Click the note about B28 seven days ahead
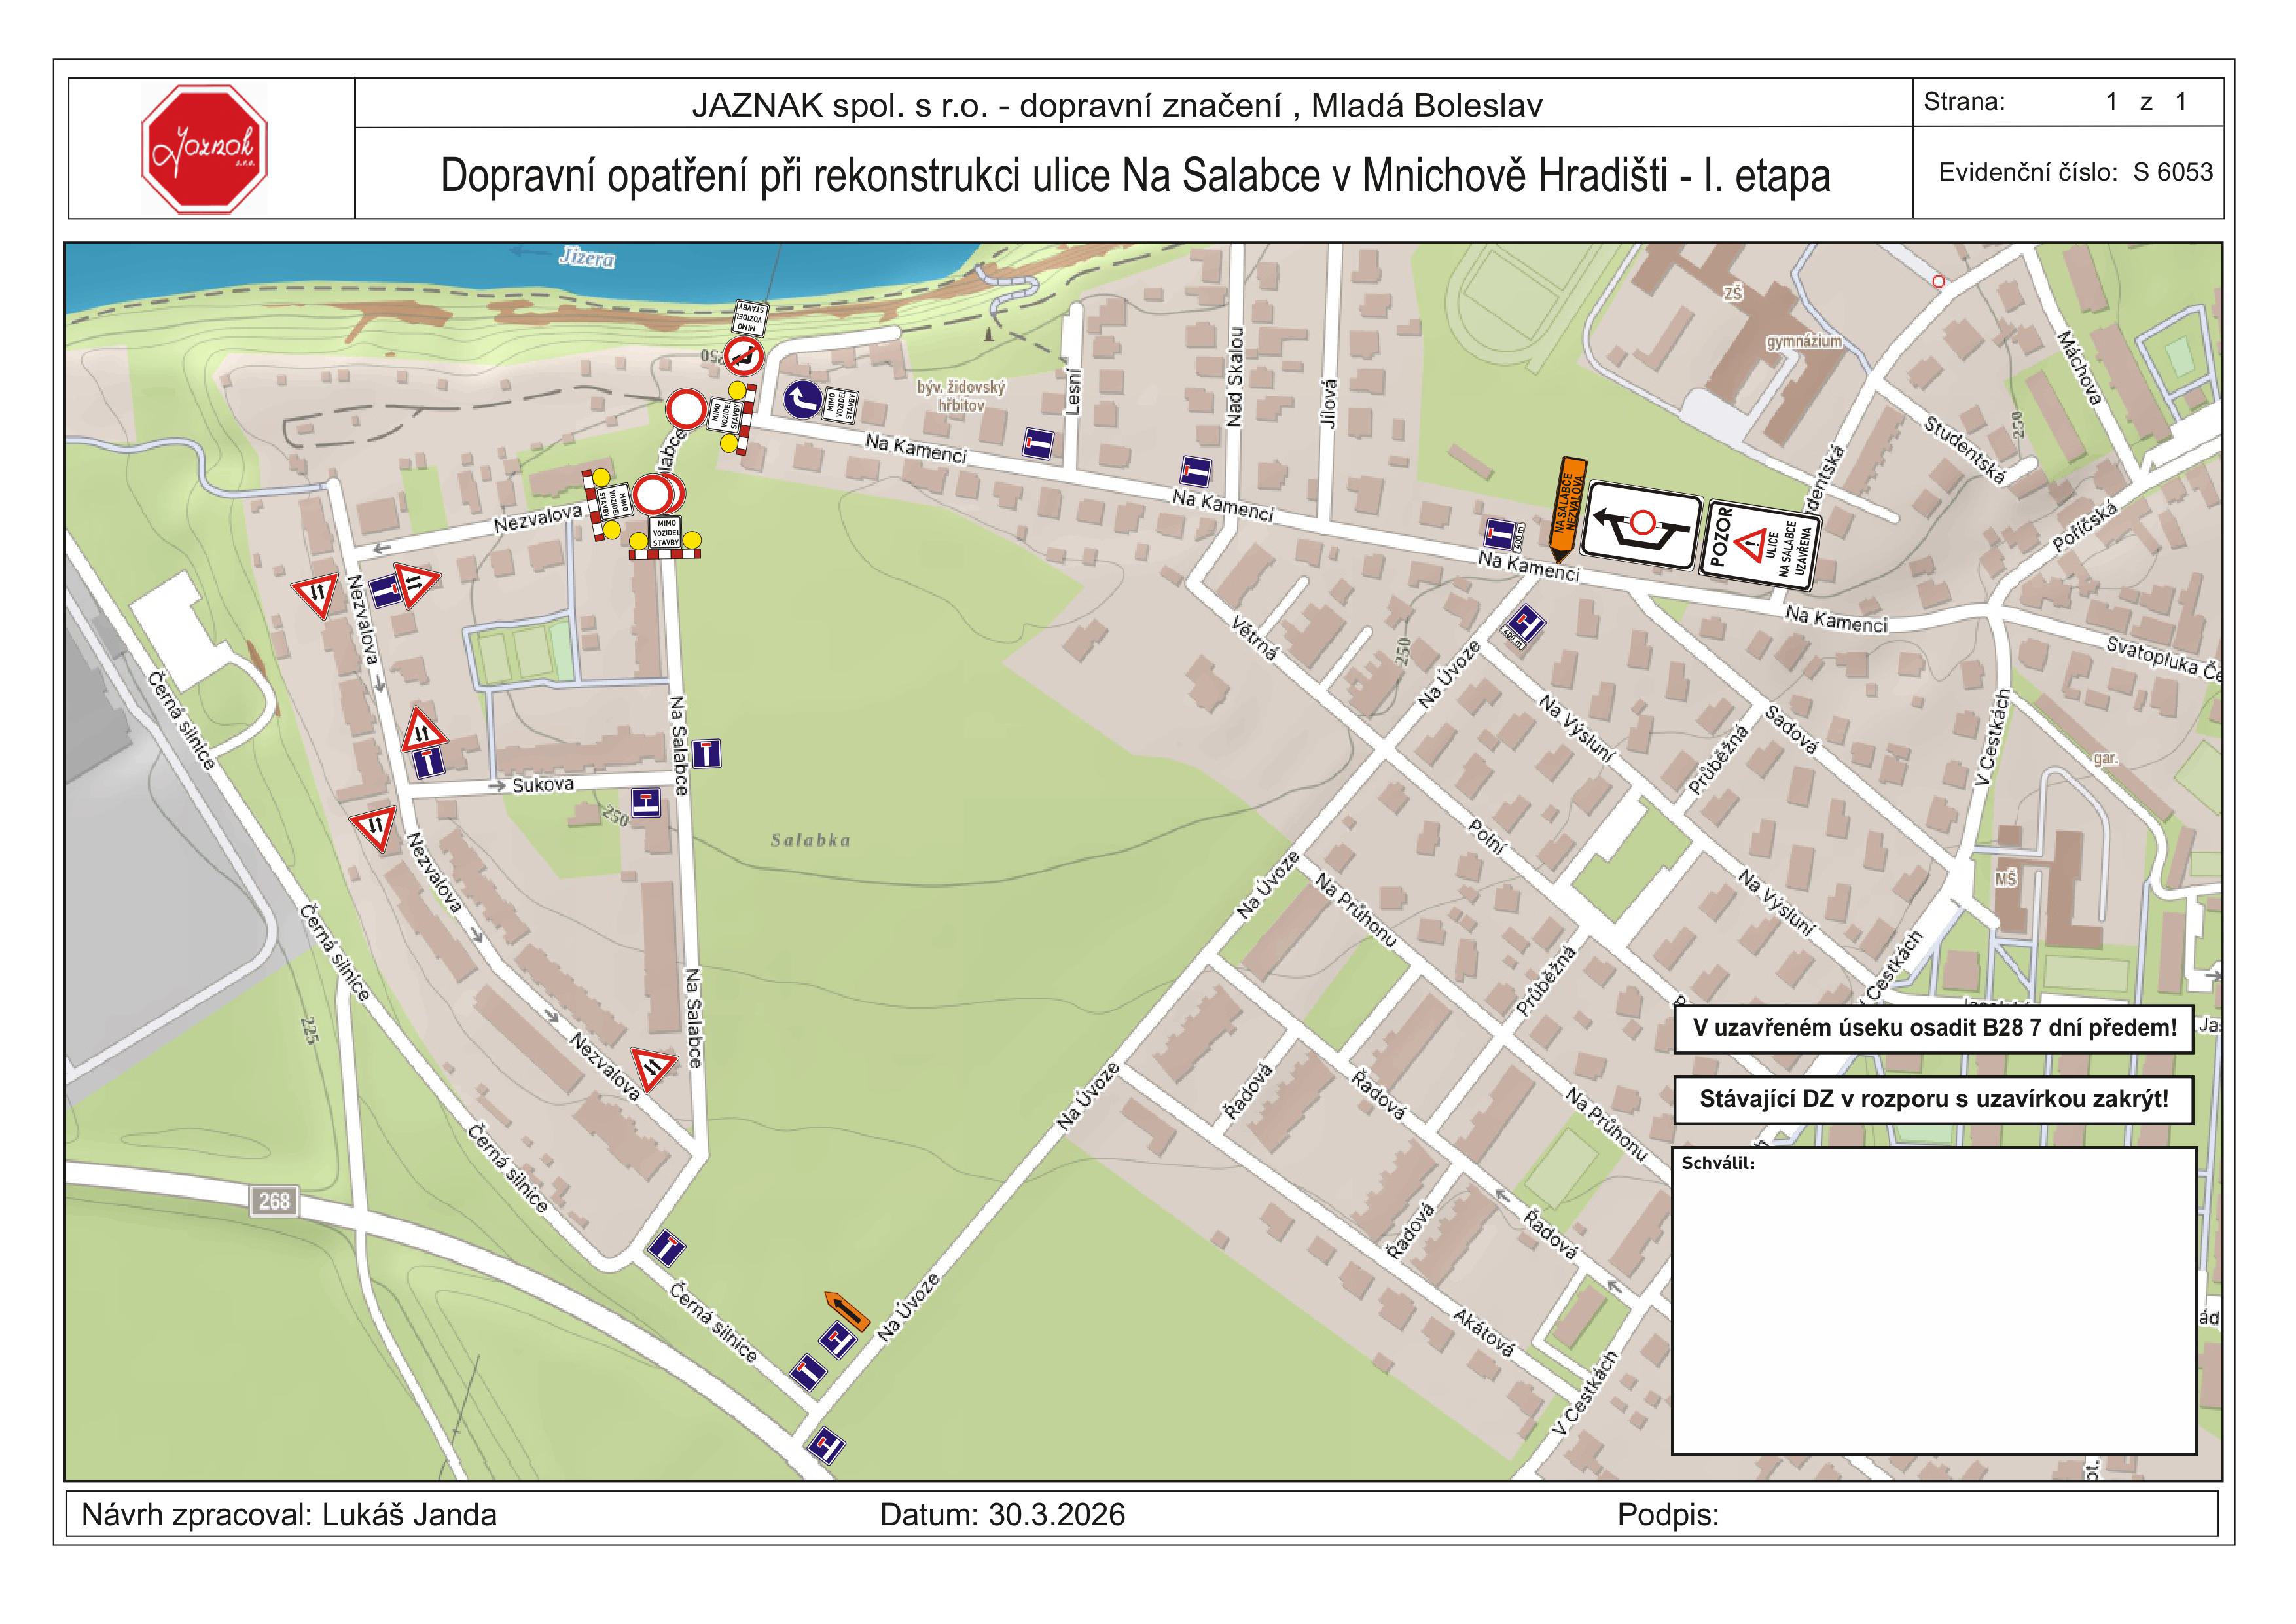The image size is (2296, 1624). tap(1933, 1029)
